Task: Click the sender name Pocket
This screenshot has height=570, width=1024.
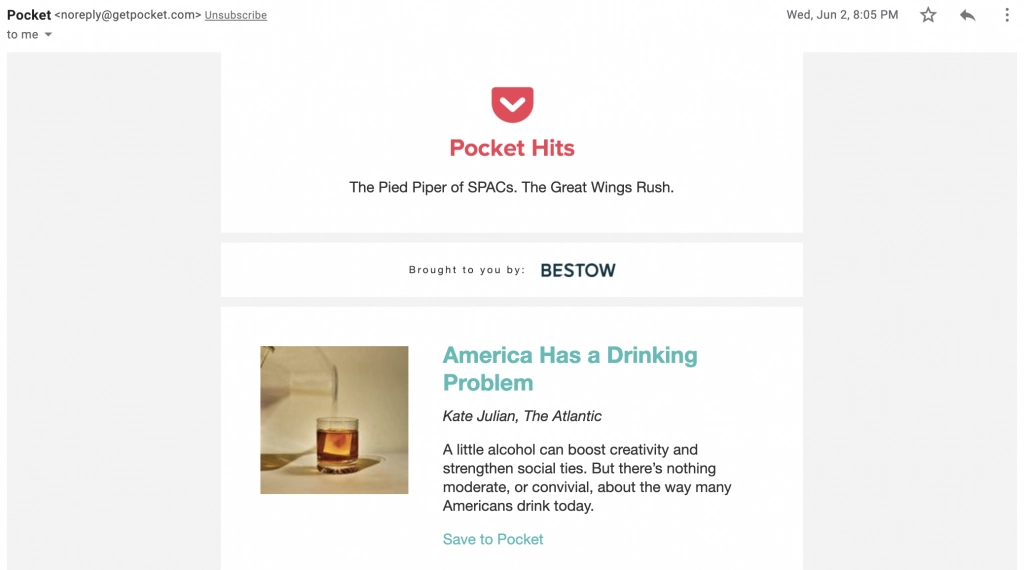Action: tap(29, 15)
